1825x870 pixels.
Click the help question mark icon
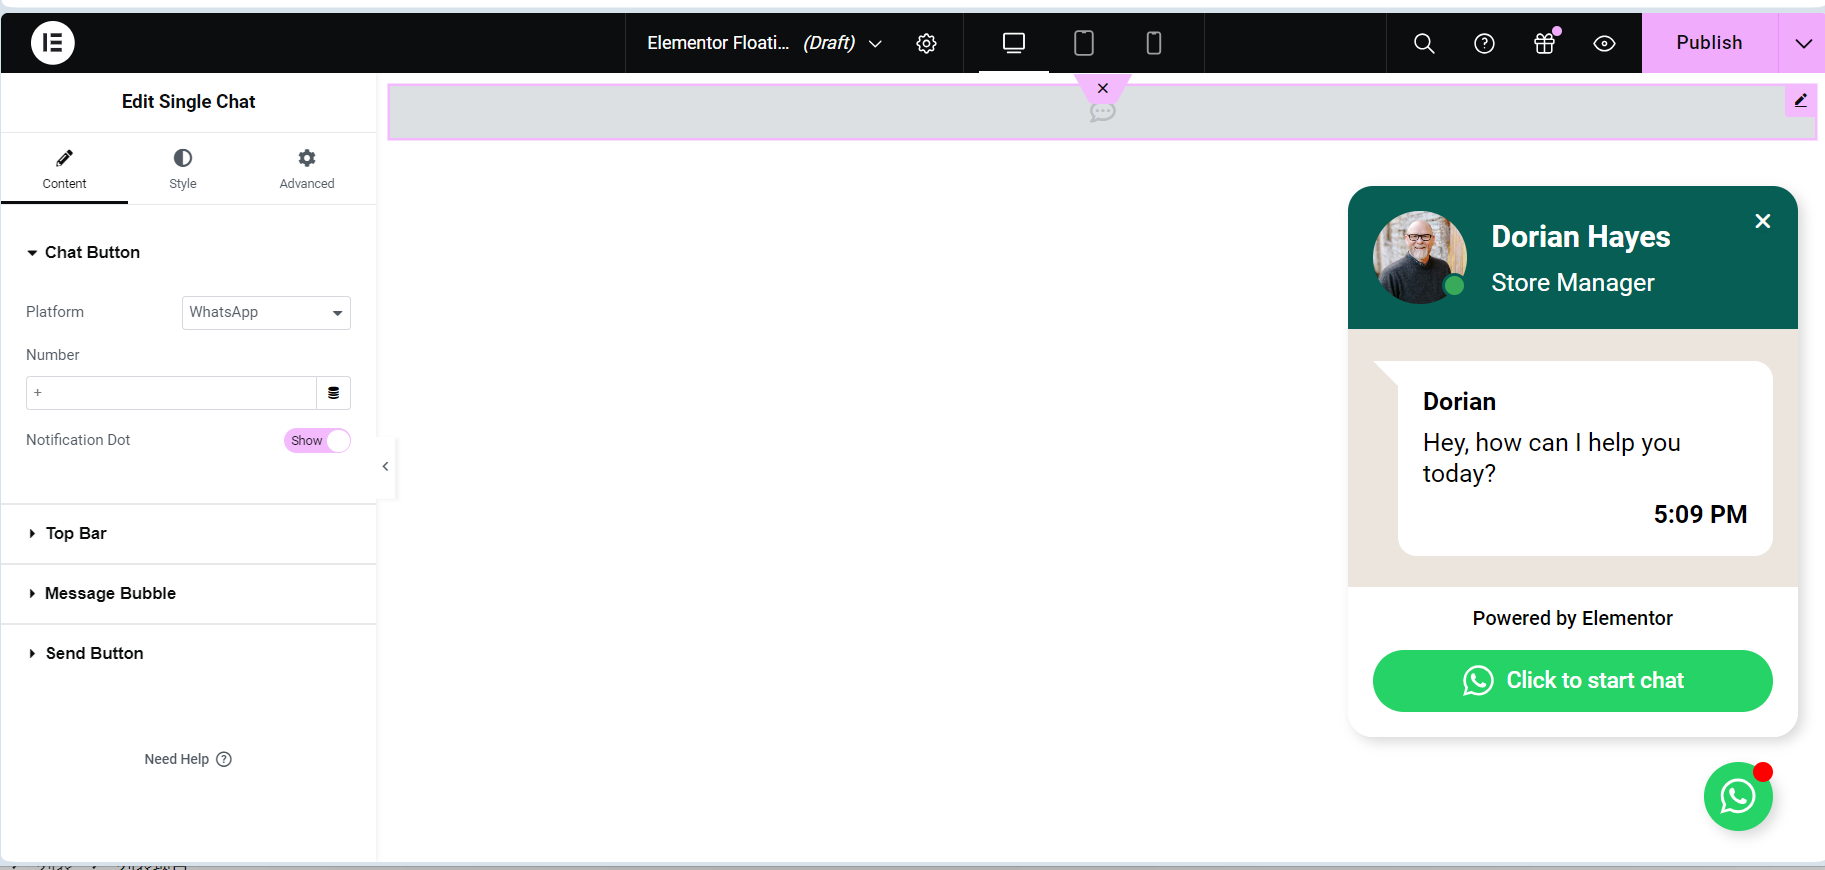click(x=1484, y=43)
